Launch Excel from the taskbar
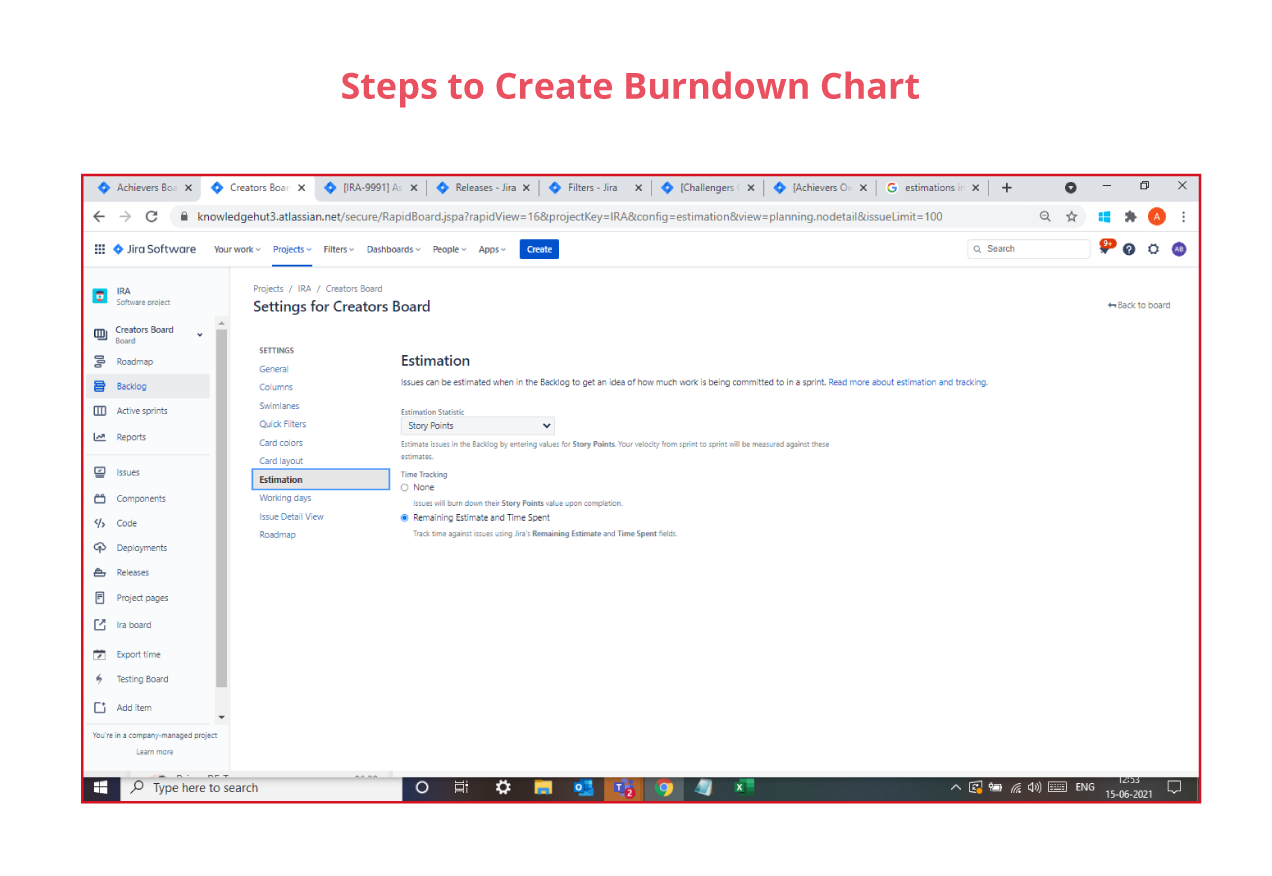1272x876 pixels. (x=742, y=788)
